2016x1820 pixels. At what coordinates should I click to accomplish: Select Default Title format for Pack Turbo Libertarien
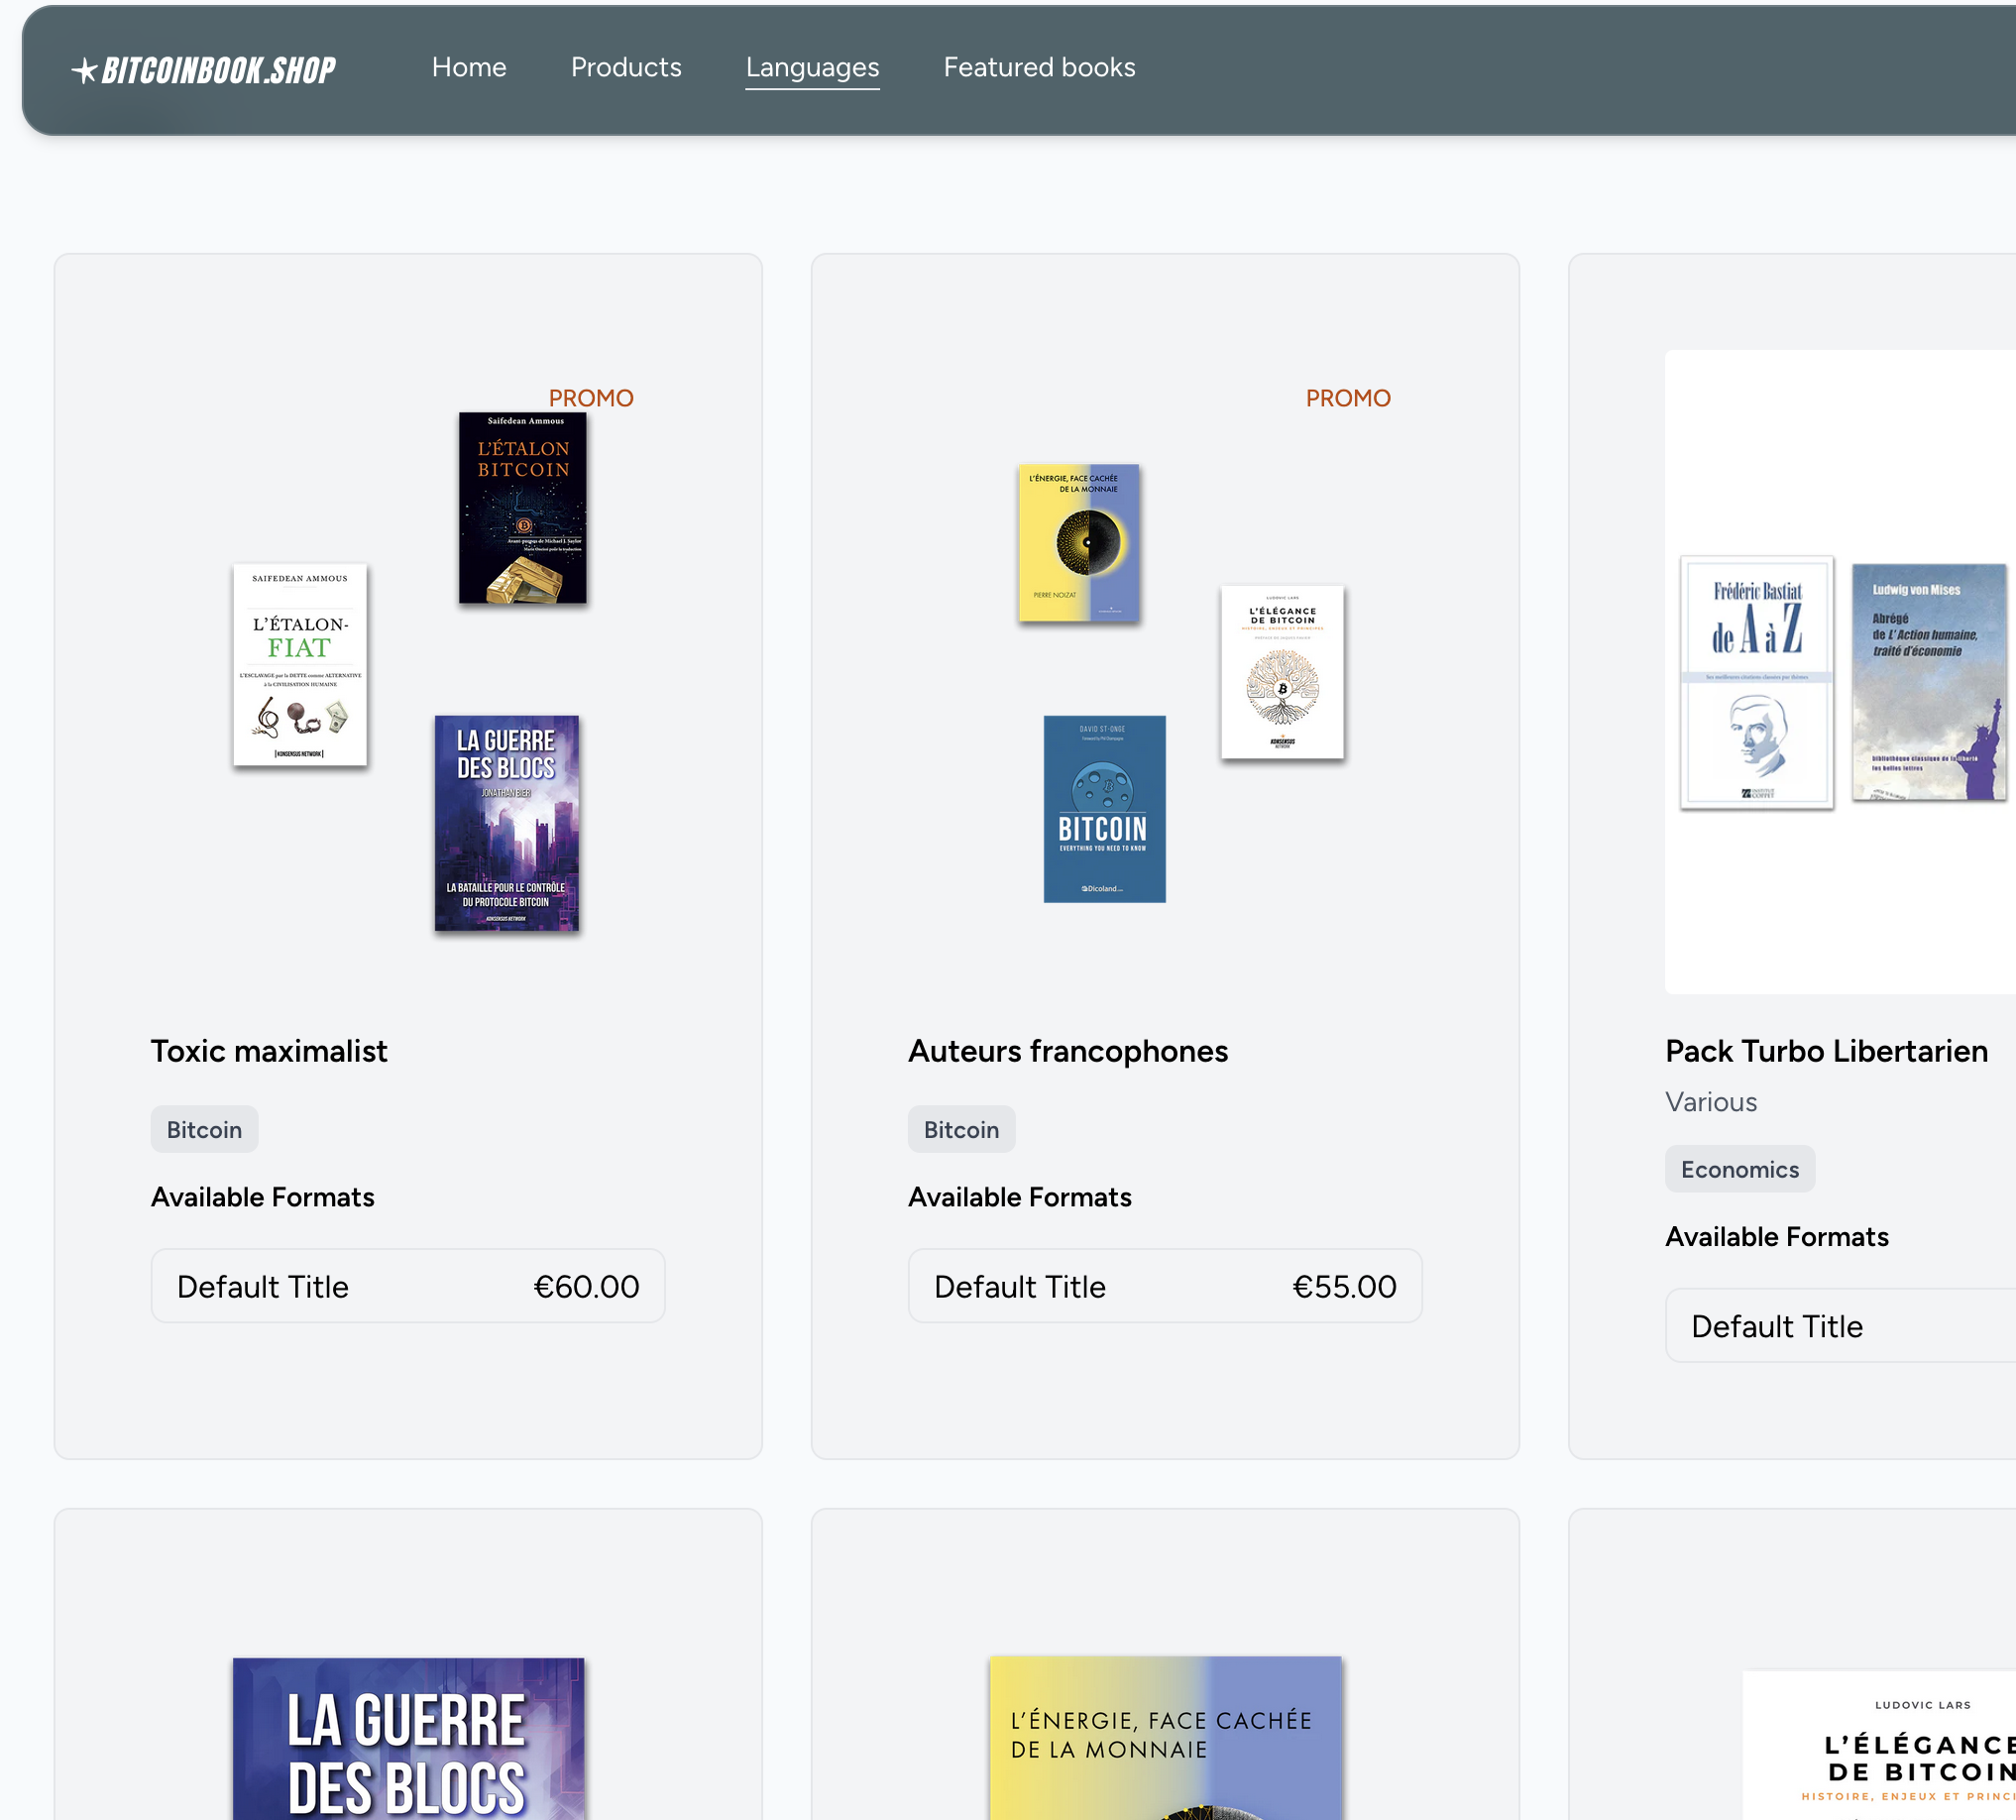[1840, 1326]
